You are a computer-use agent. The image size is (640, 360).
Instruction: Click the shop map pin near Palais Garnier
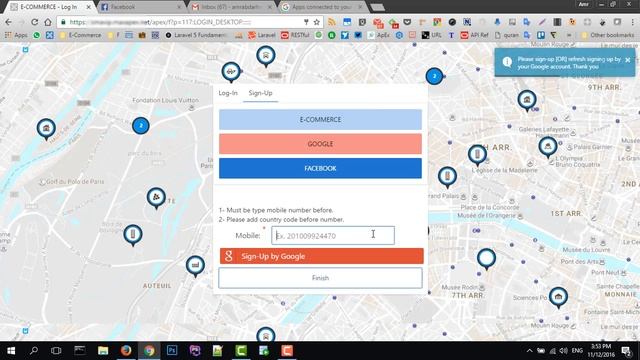(x=547, y=147)
